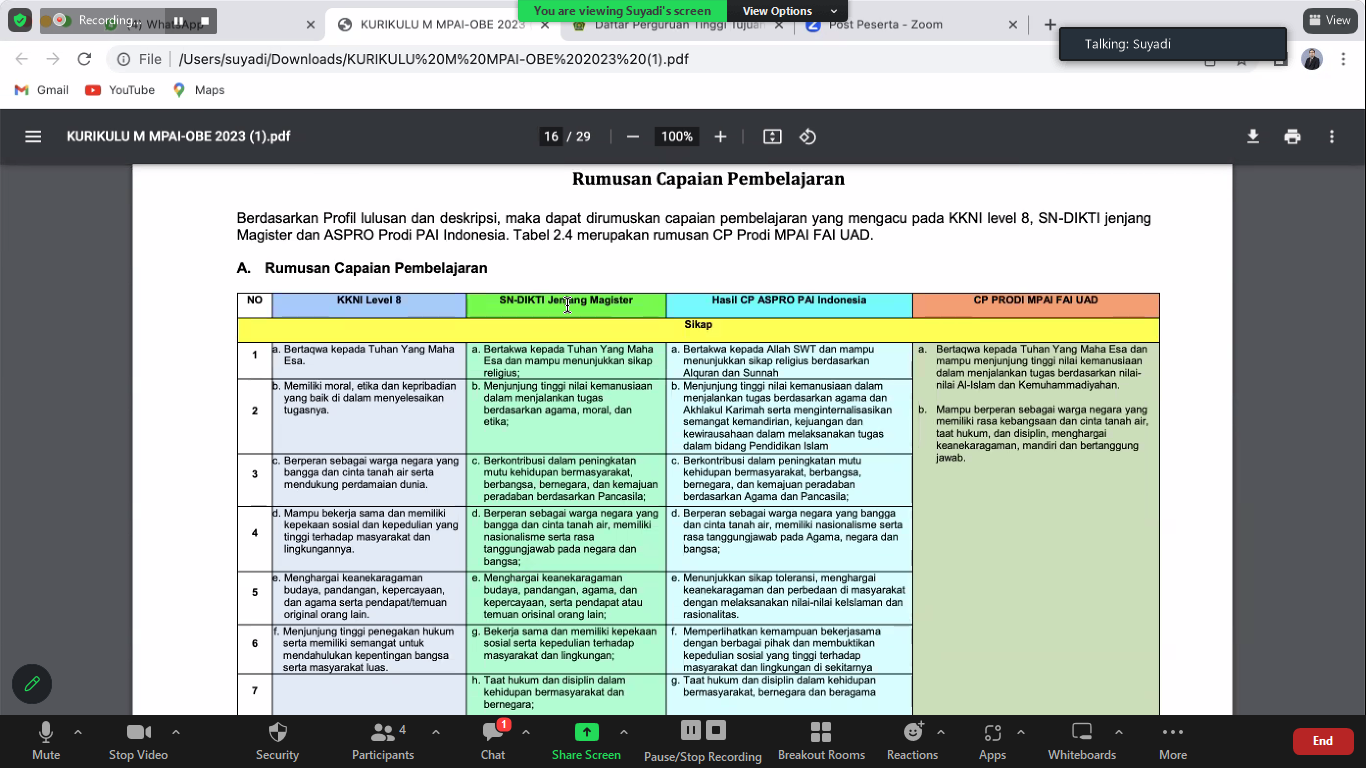The width and height of the screenshot is (1366, 768).
Task: Open Whiteboards in Zoom
Action: [1082, 741]
